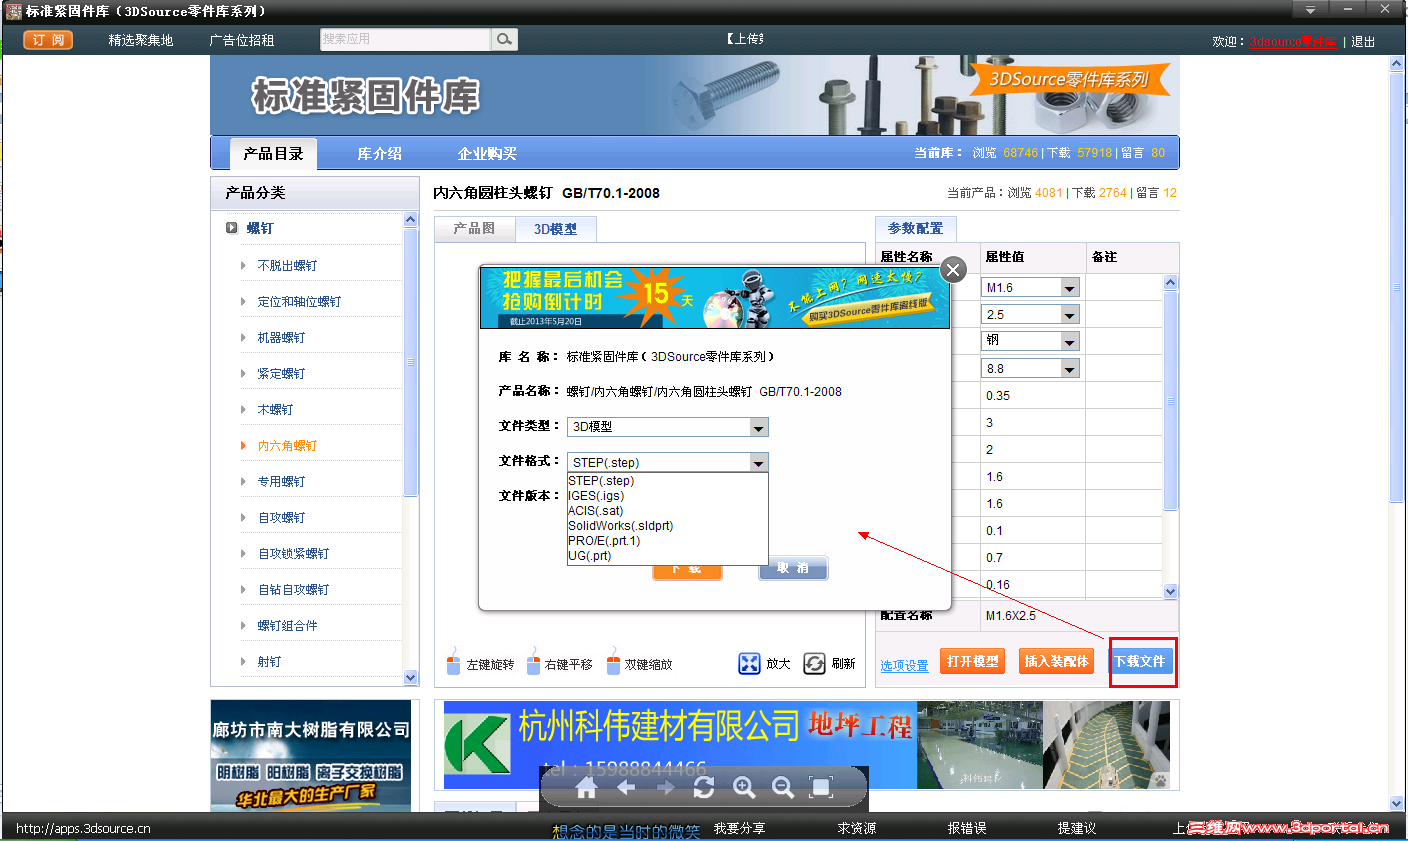The image size is (1408, 841).
Task: Open the 文件类型 3D模型 dropdown
Action: click(758, 426)
